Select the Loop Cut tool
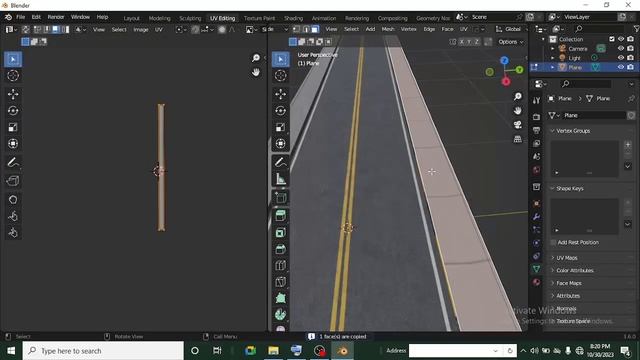The image size is (640, 360). (280, 265)
